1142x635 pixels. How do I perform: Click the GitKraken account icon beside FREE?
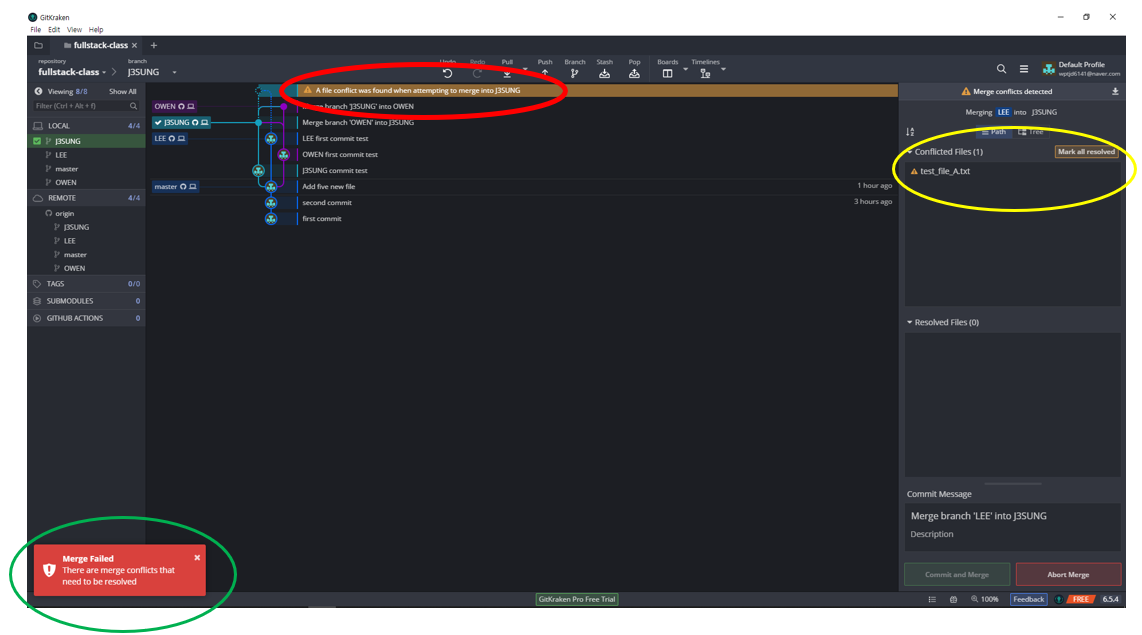click(1059, 599)
